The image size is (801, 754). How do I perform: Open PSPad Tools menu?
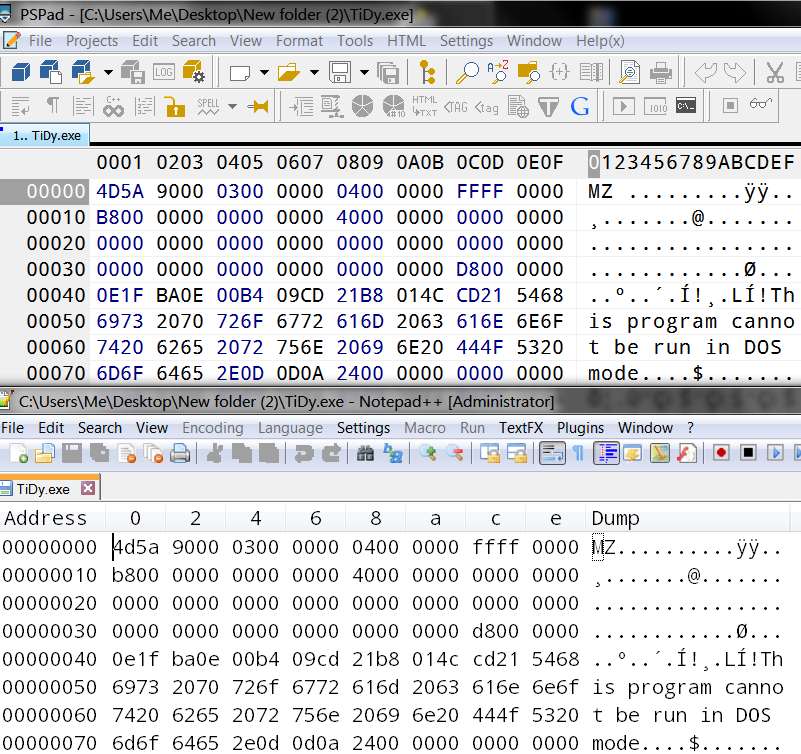coord(355,41)
